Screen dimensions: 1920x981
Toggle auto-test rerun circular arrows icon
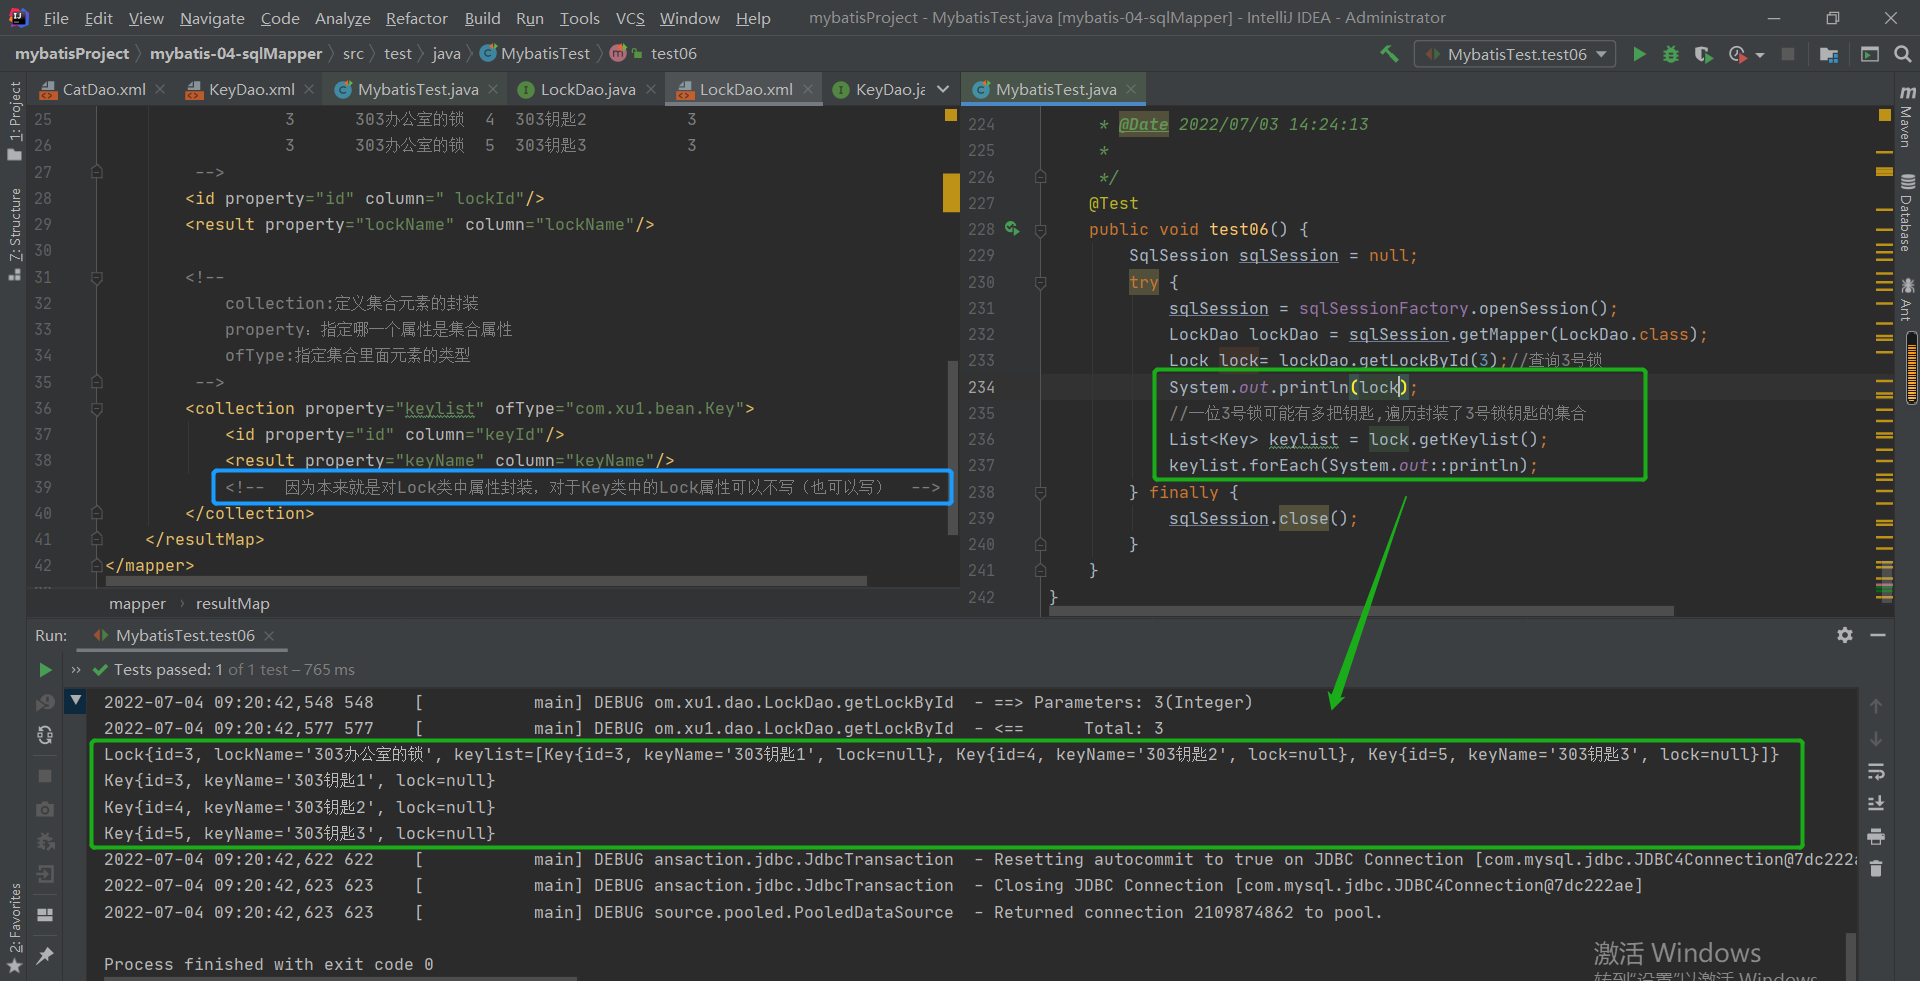click(45, 736)
